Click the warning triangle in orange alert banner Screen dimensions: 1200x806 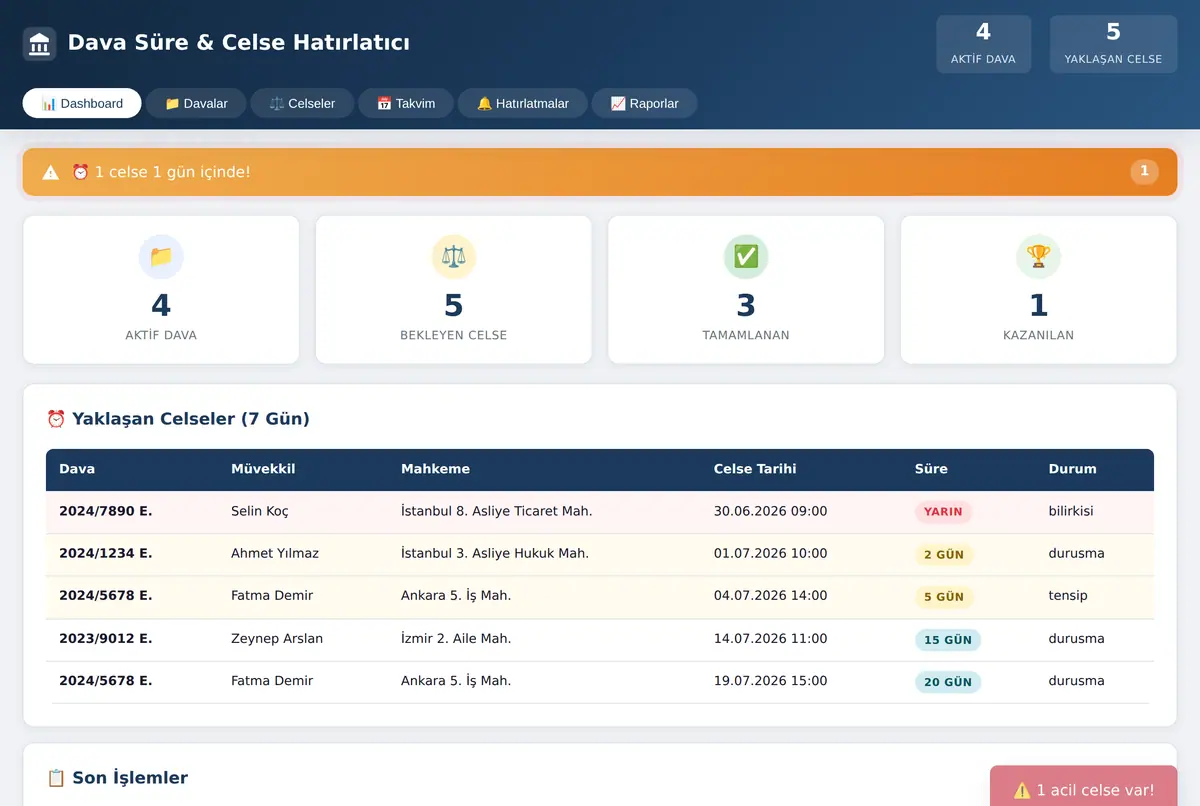pyautogui.click(x=51, y=172)
